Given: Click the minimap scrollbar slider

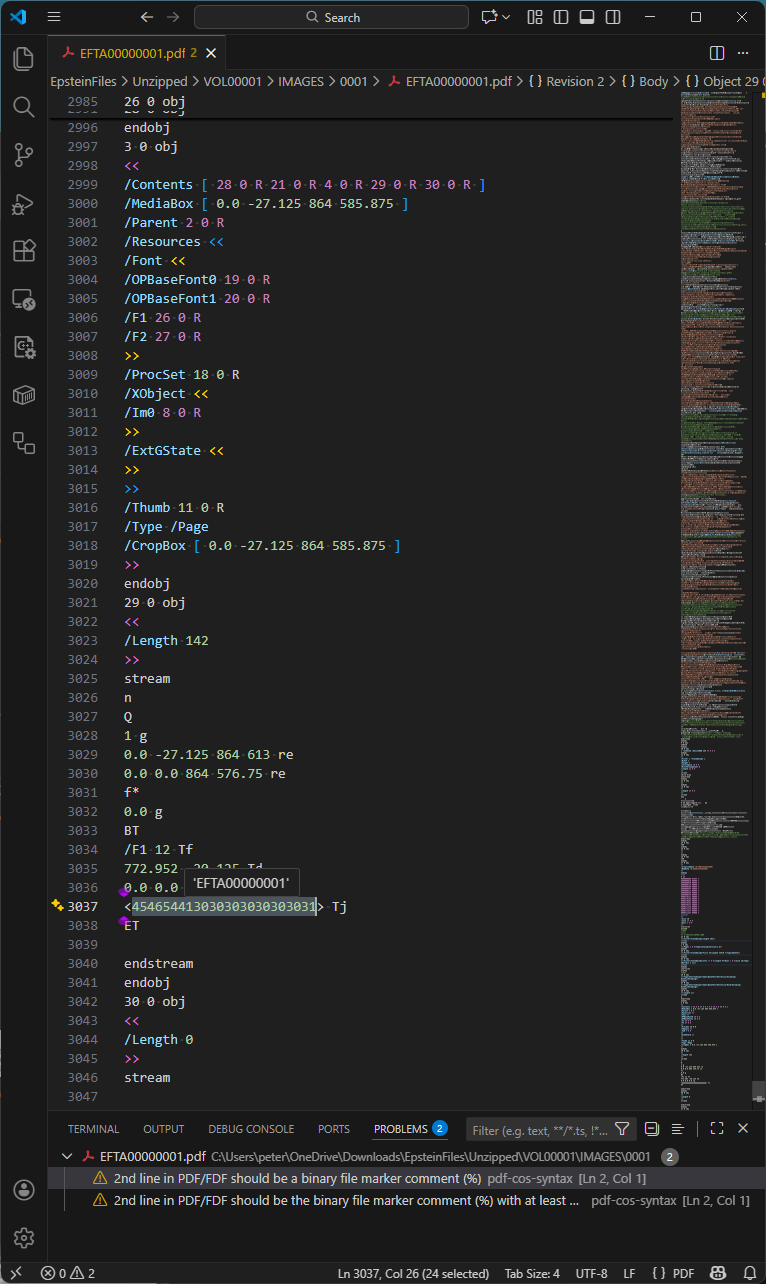Looking at the screenshot, I should 759,1092.
